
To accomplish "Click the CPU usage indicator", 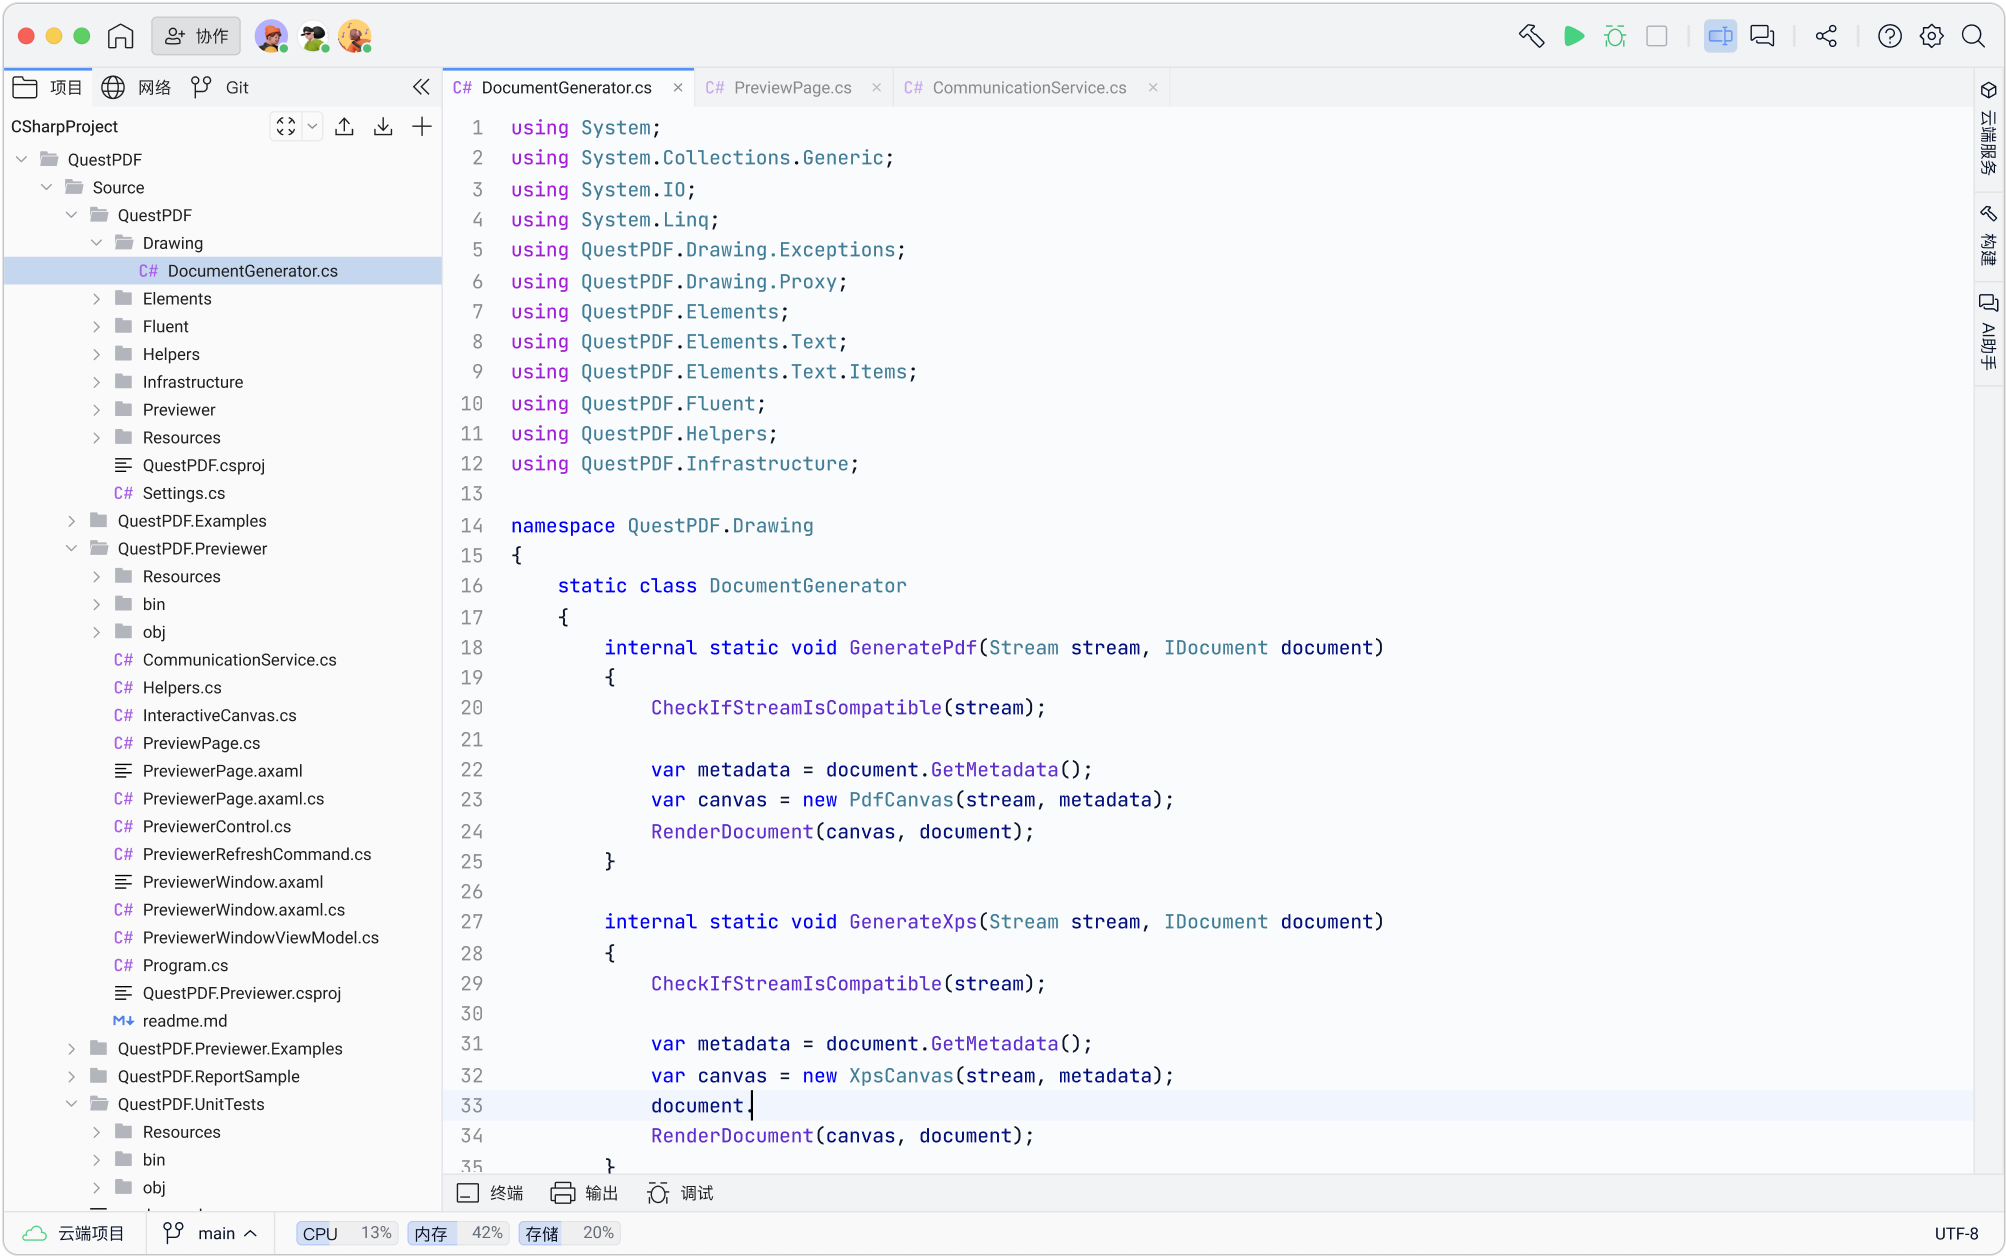I will [x=346, y=1233].
